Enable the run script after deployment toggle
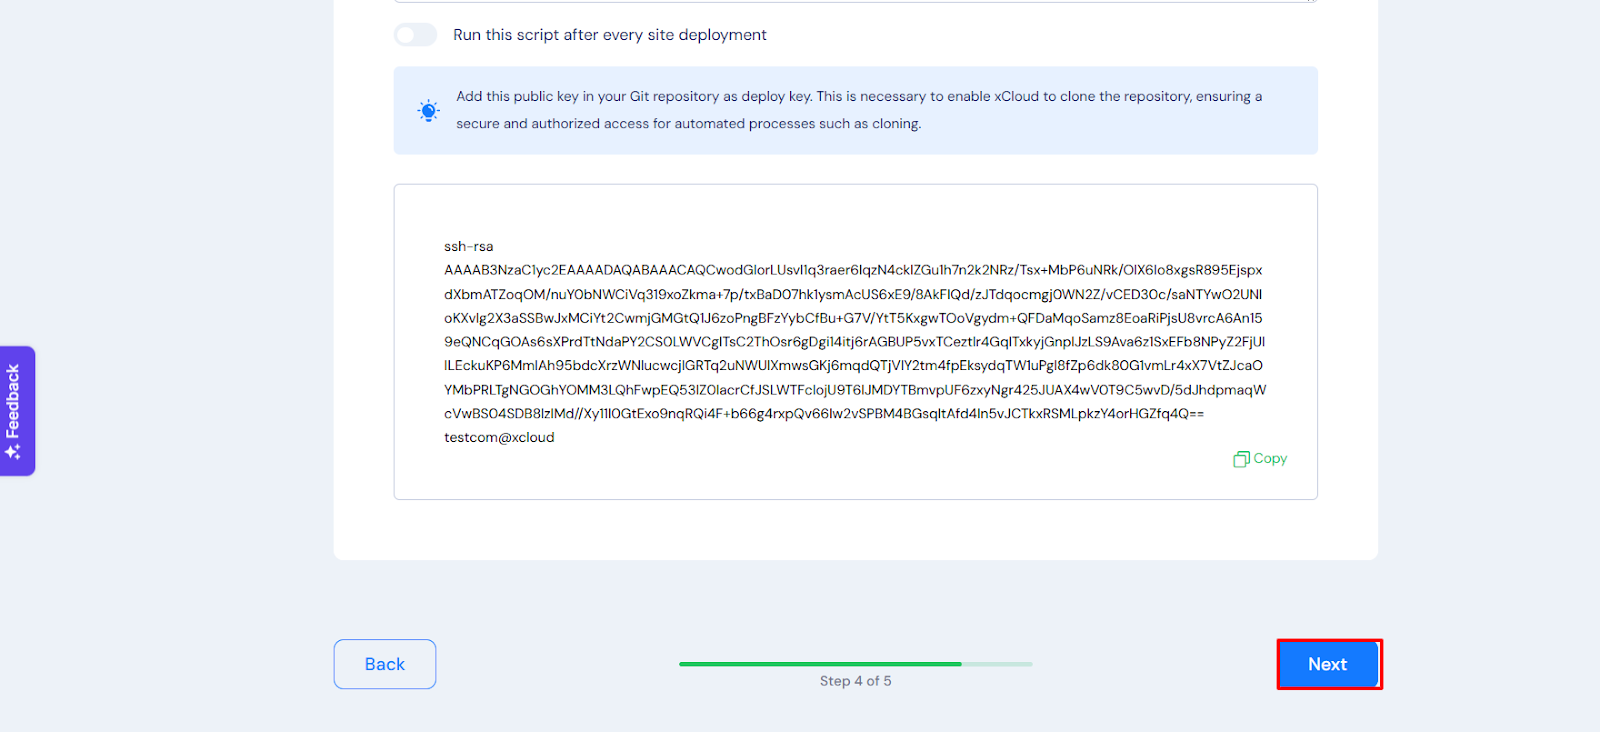1600x732 pixels. (x=415, y=35)
